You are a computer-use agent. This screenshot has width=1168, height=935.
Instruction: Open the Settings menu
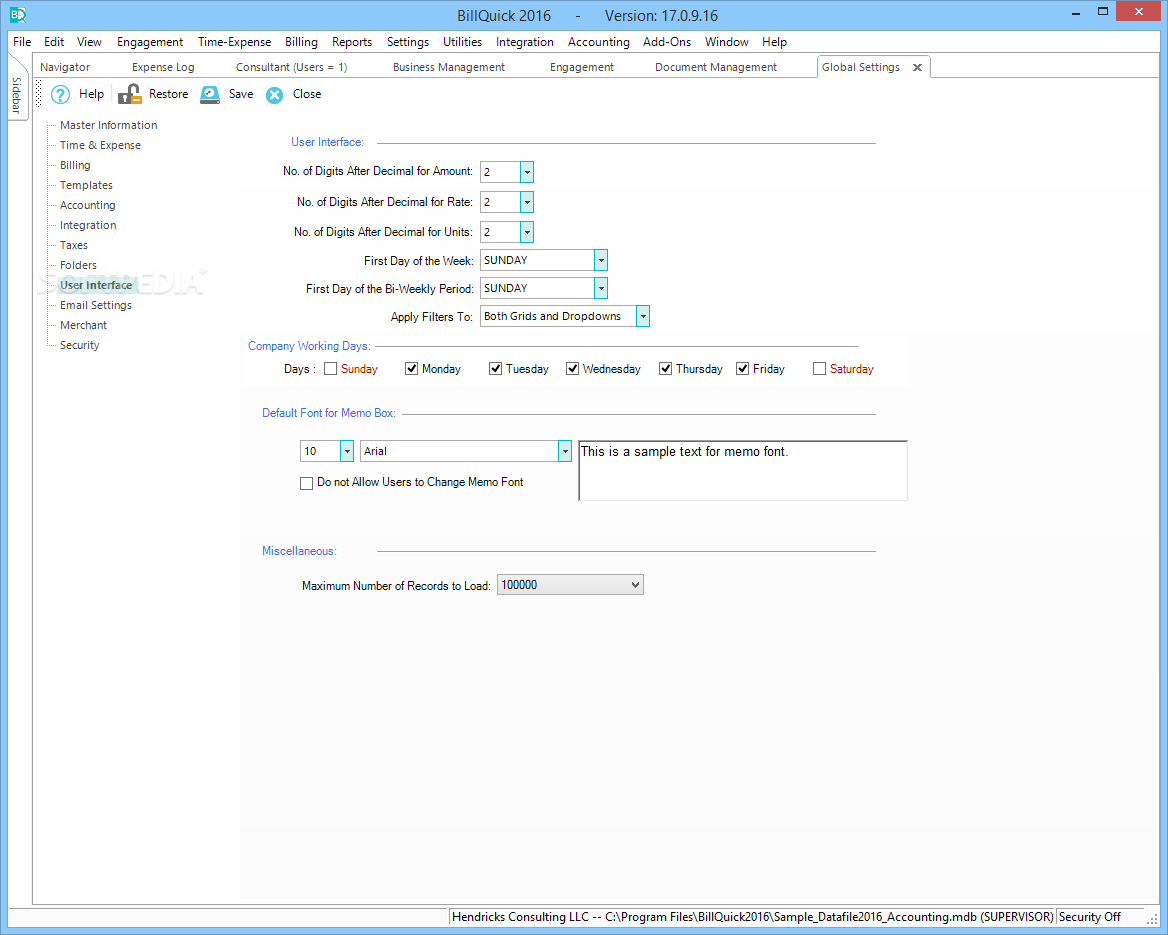point(407,42)
